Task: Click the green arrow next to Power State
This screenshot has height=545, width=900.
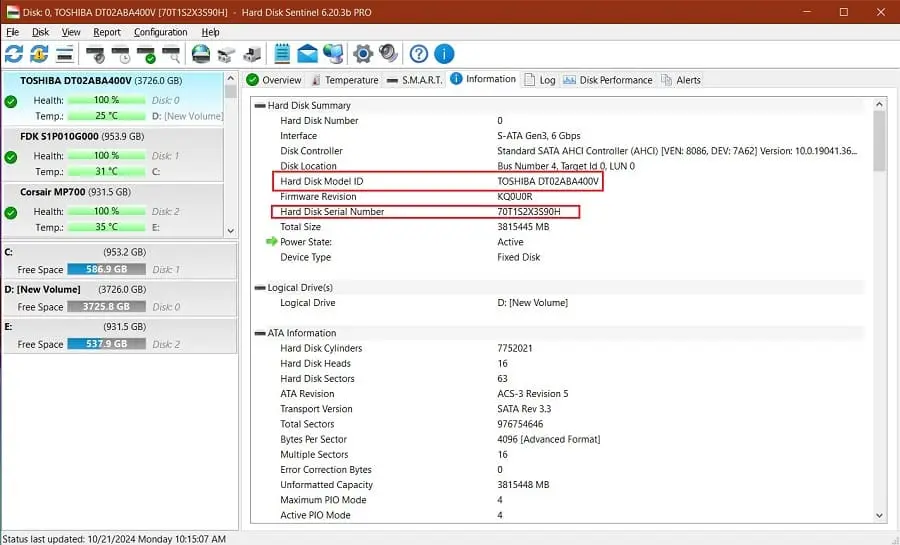Action: tap(271, 242)
